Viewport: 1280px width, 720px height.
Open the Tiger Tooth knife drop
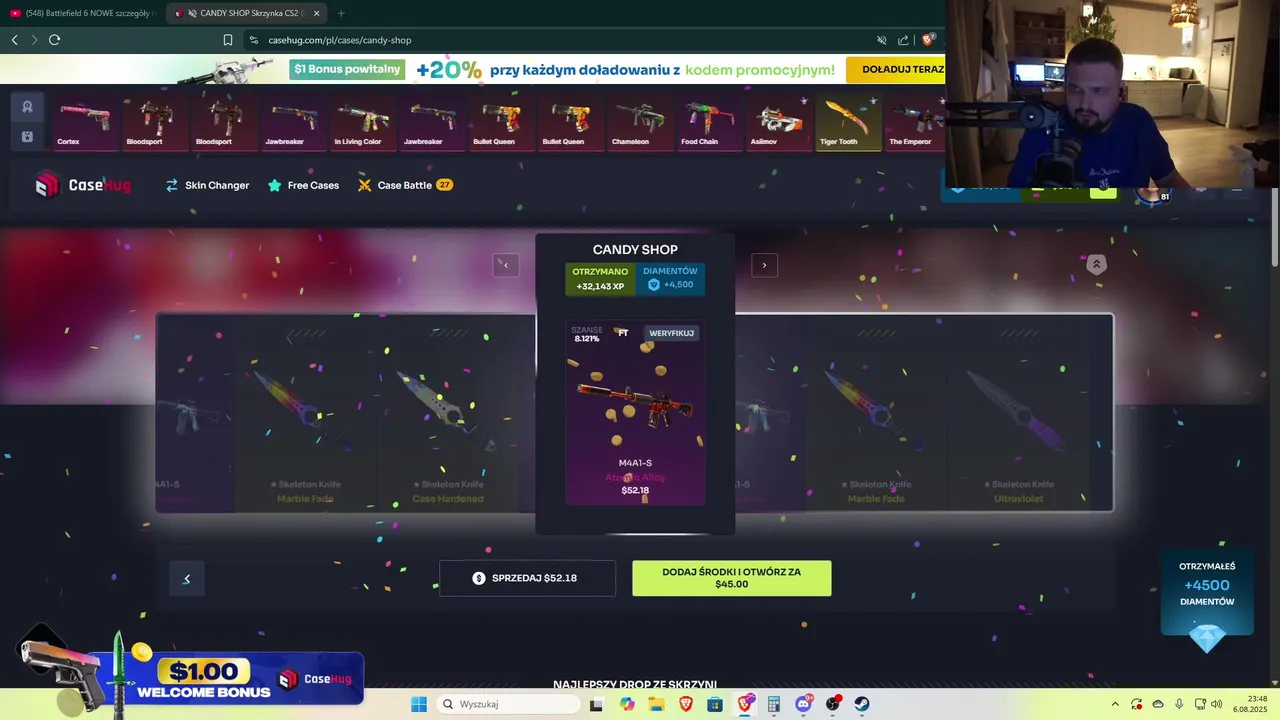[848, 122]
